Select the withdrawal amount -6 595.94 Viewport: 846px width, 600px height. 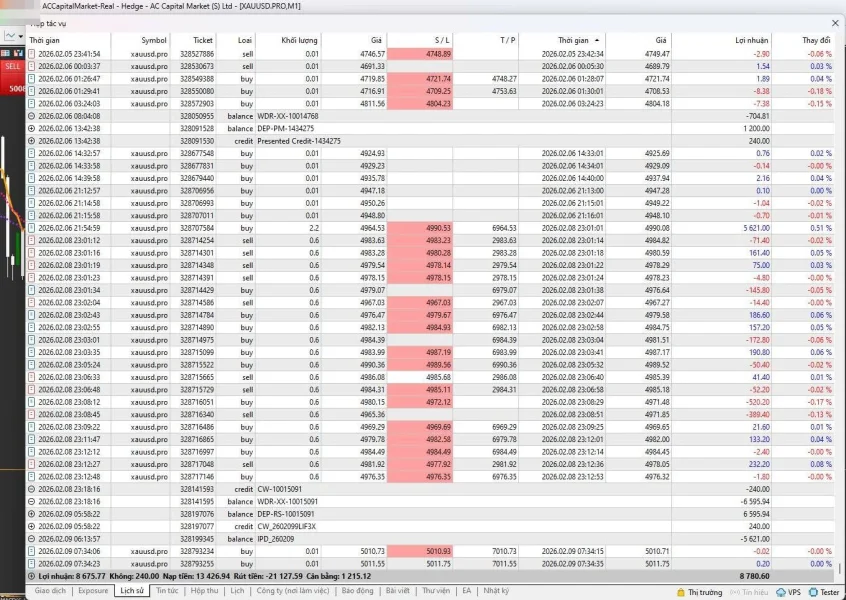(x=755, y=502)
